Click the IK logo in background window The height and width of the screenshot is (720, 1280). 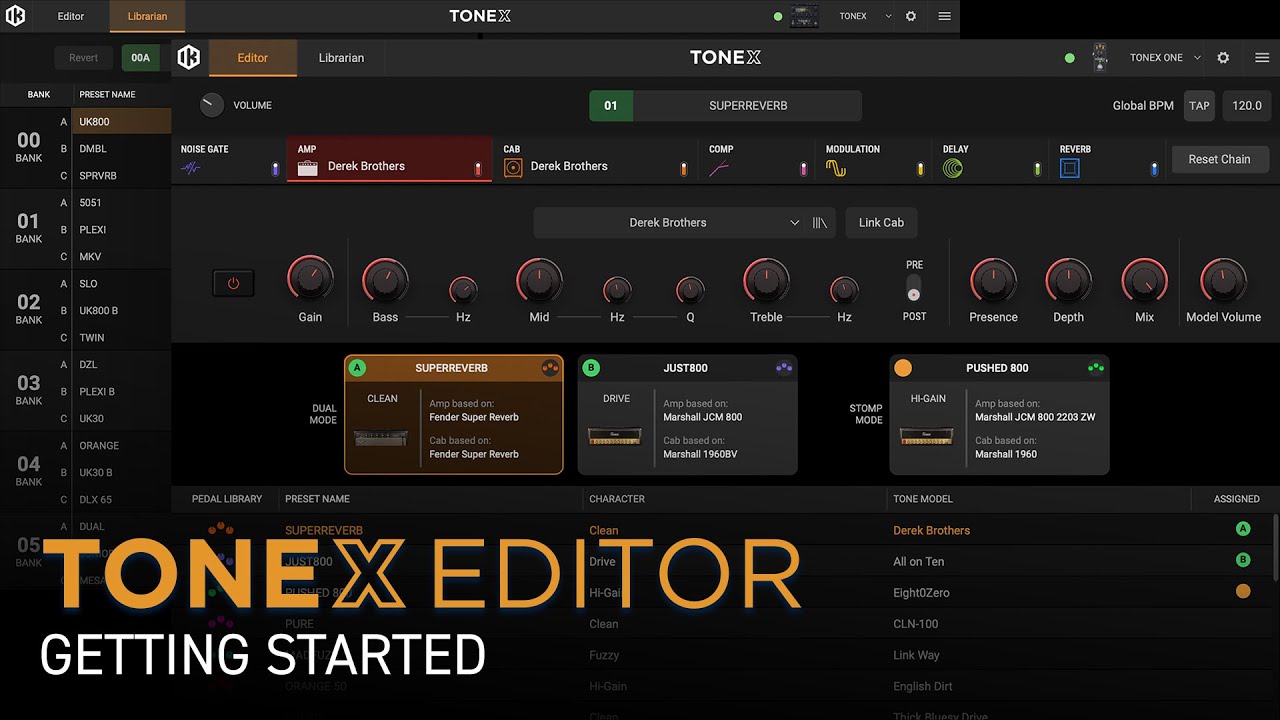pyautogui.click(x=15, y=16)
